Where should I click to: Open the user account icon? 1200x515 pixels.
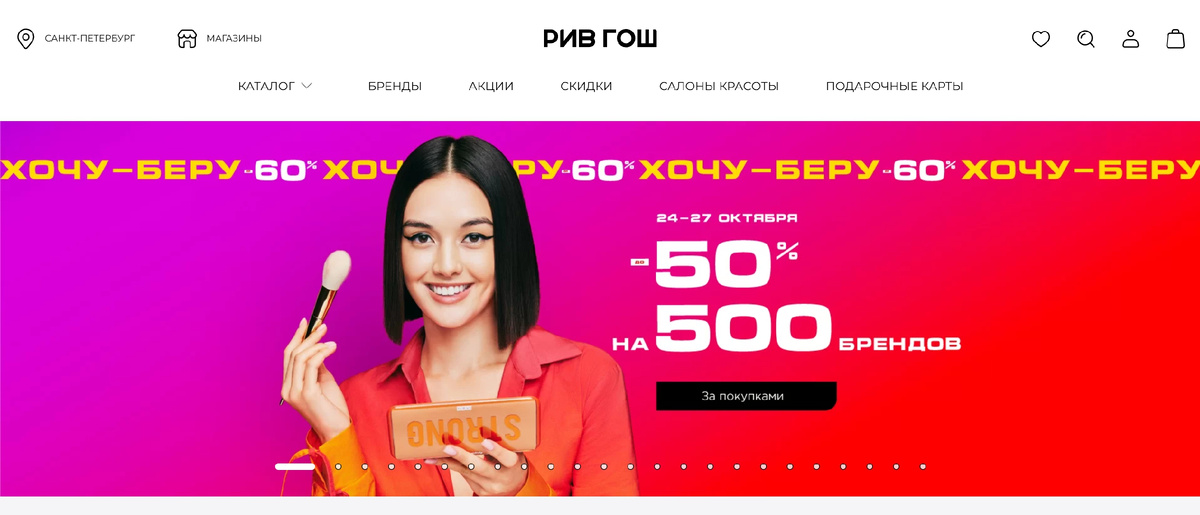(1131, 39)
